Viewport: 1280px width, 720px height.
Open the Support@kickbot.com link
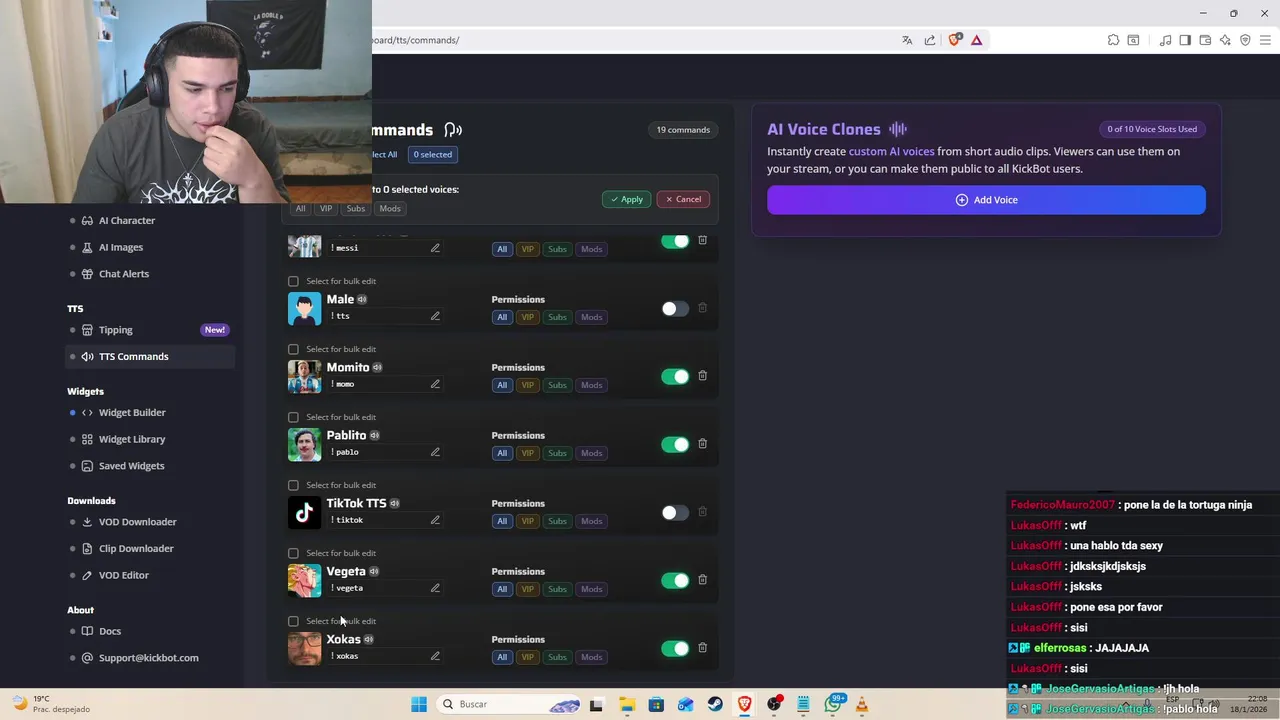[148, 658]
